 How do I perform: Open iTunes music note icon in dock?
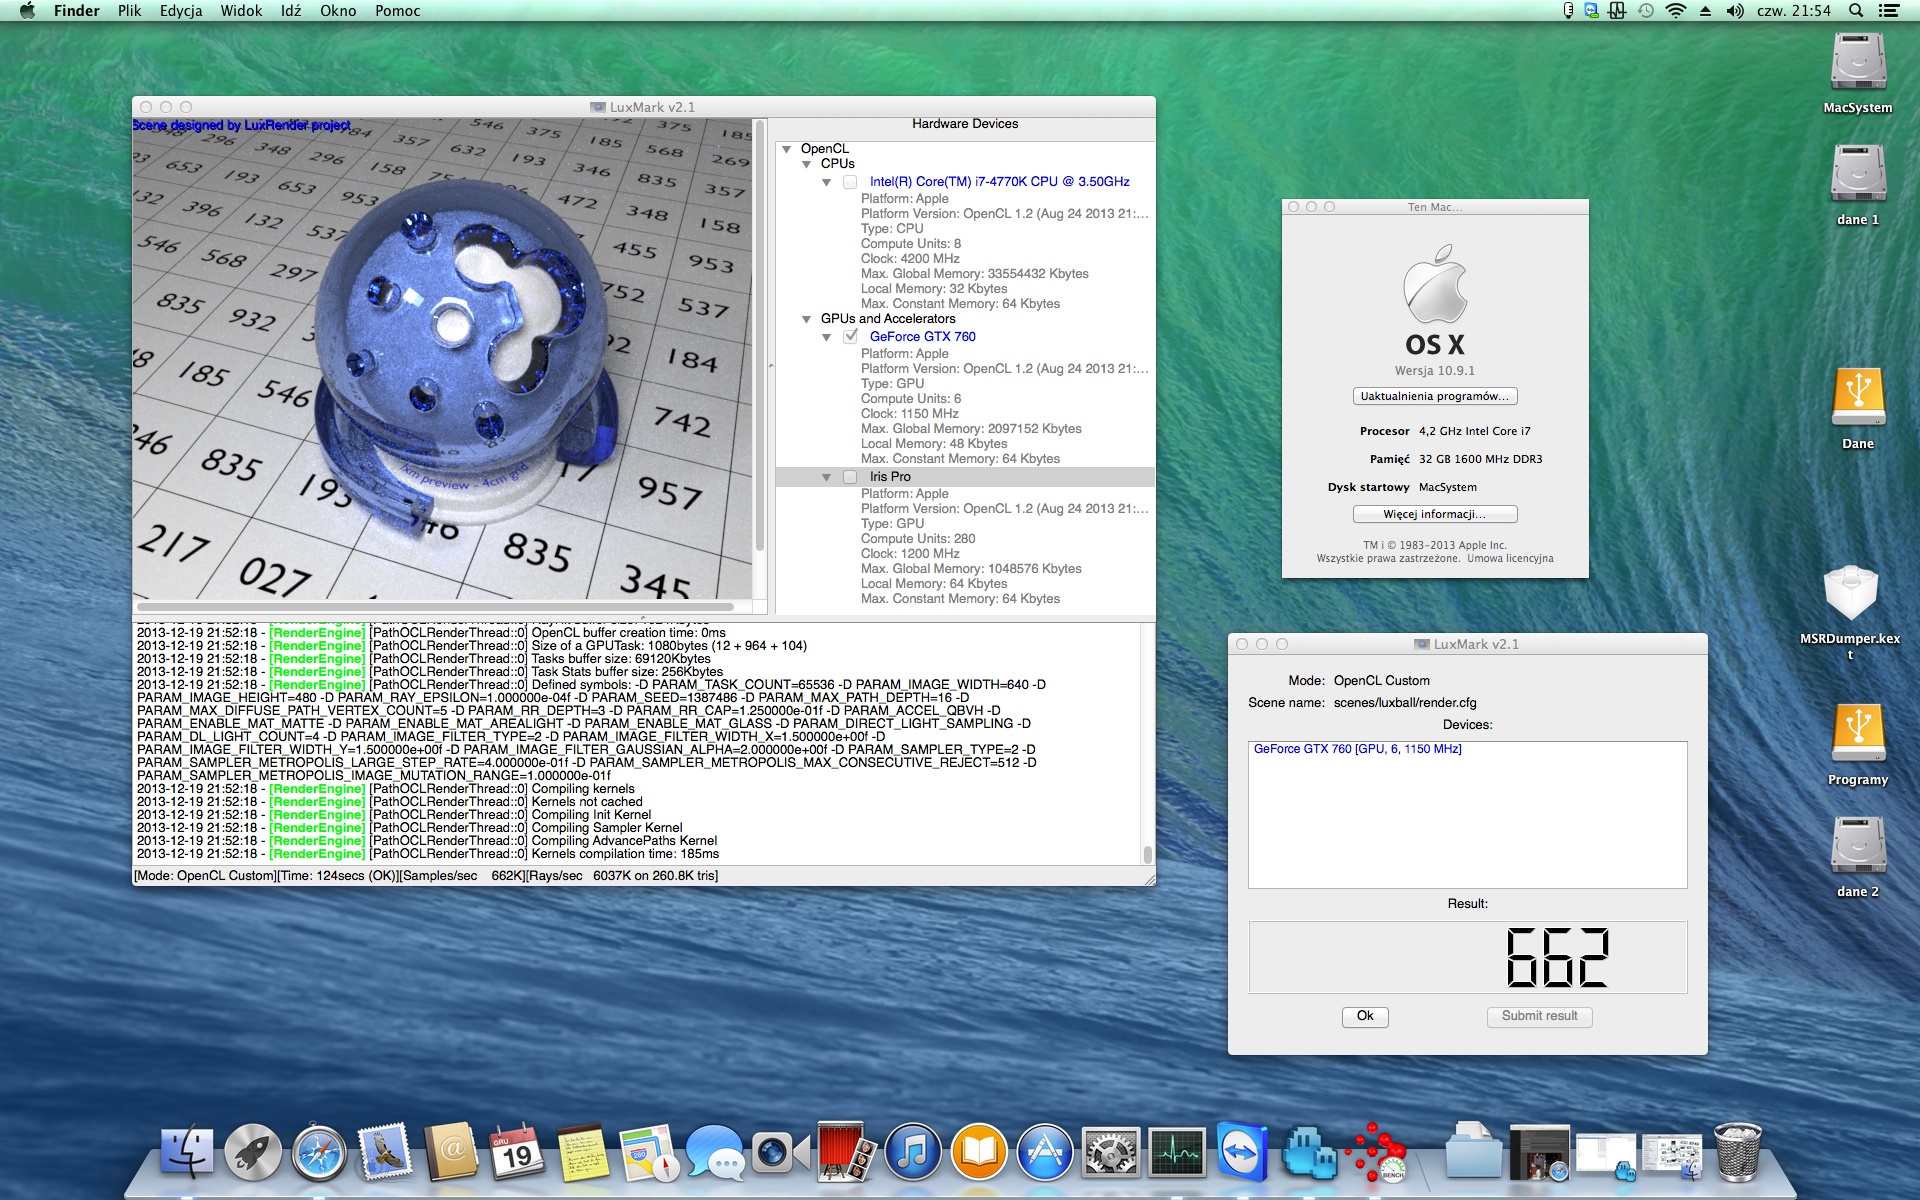[913, 1153]
